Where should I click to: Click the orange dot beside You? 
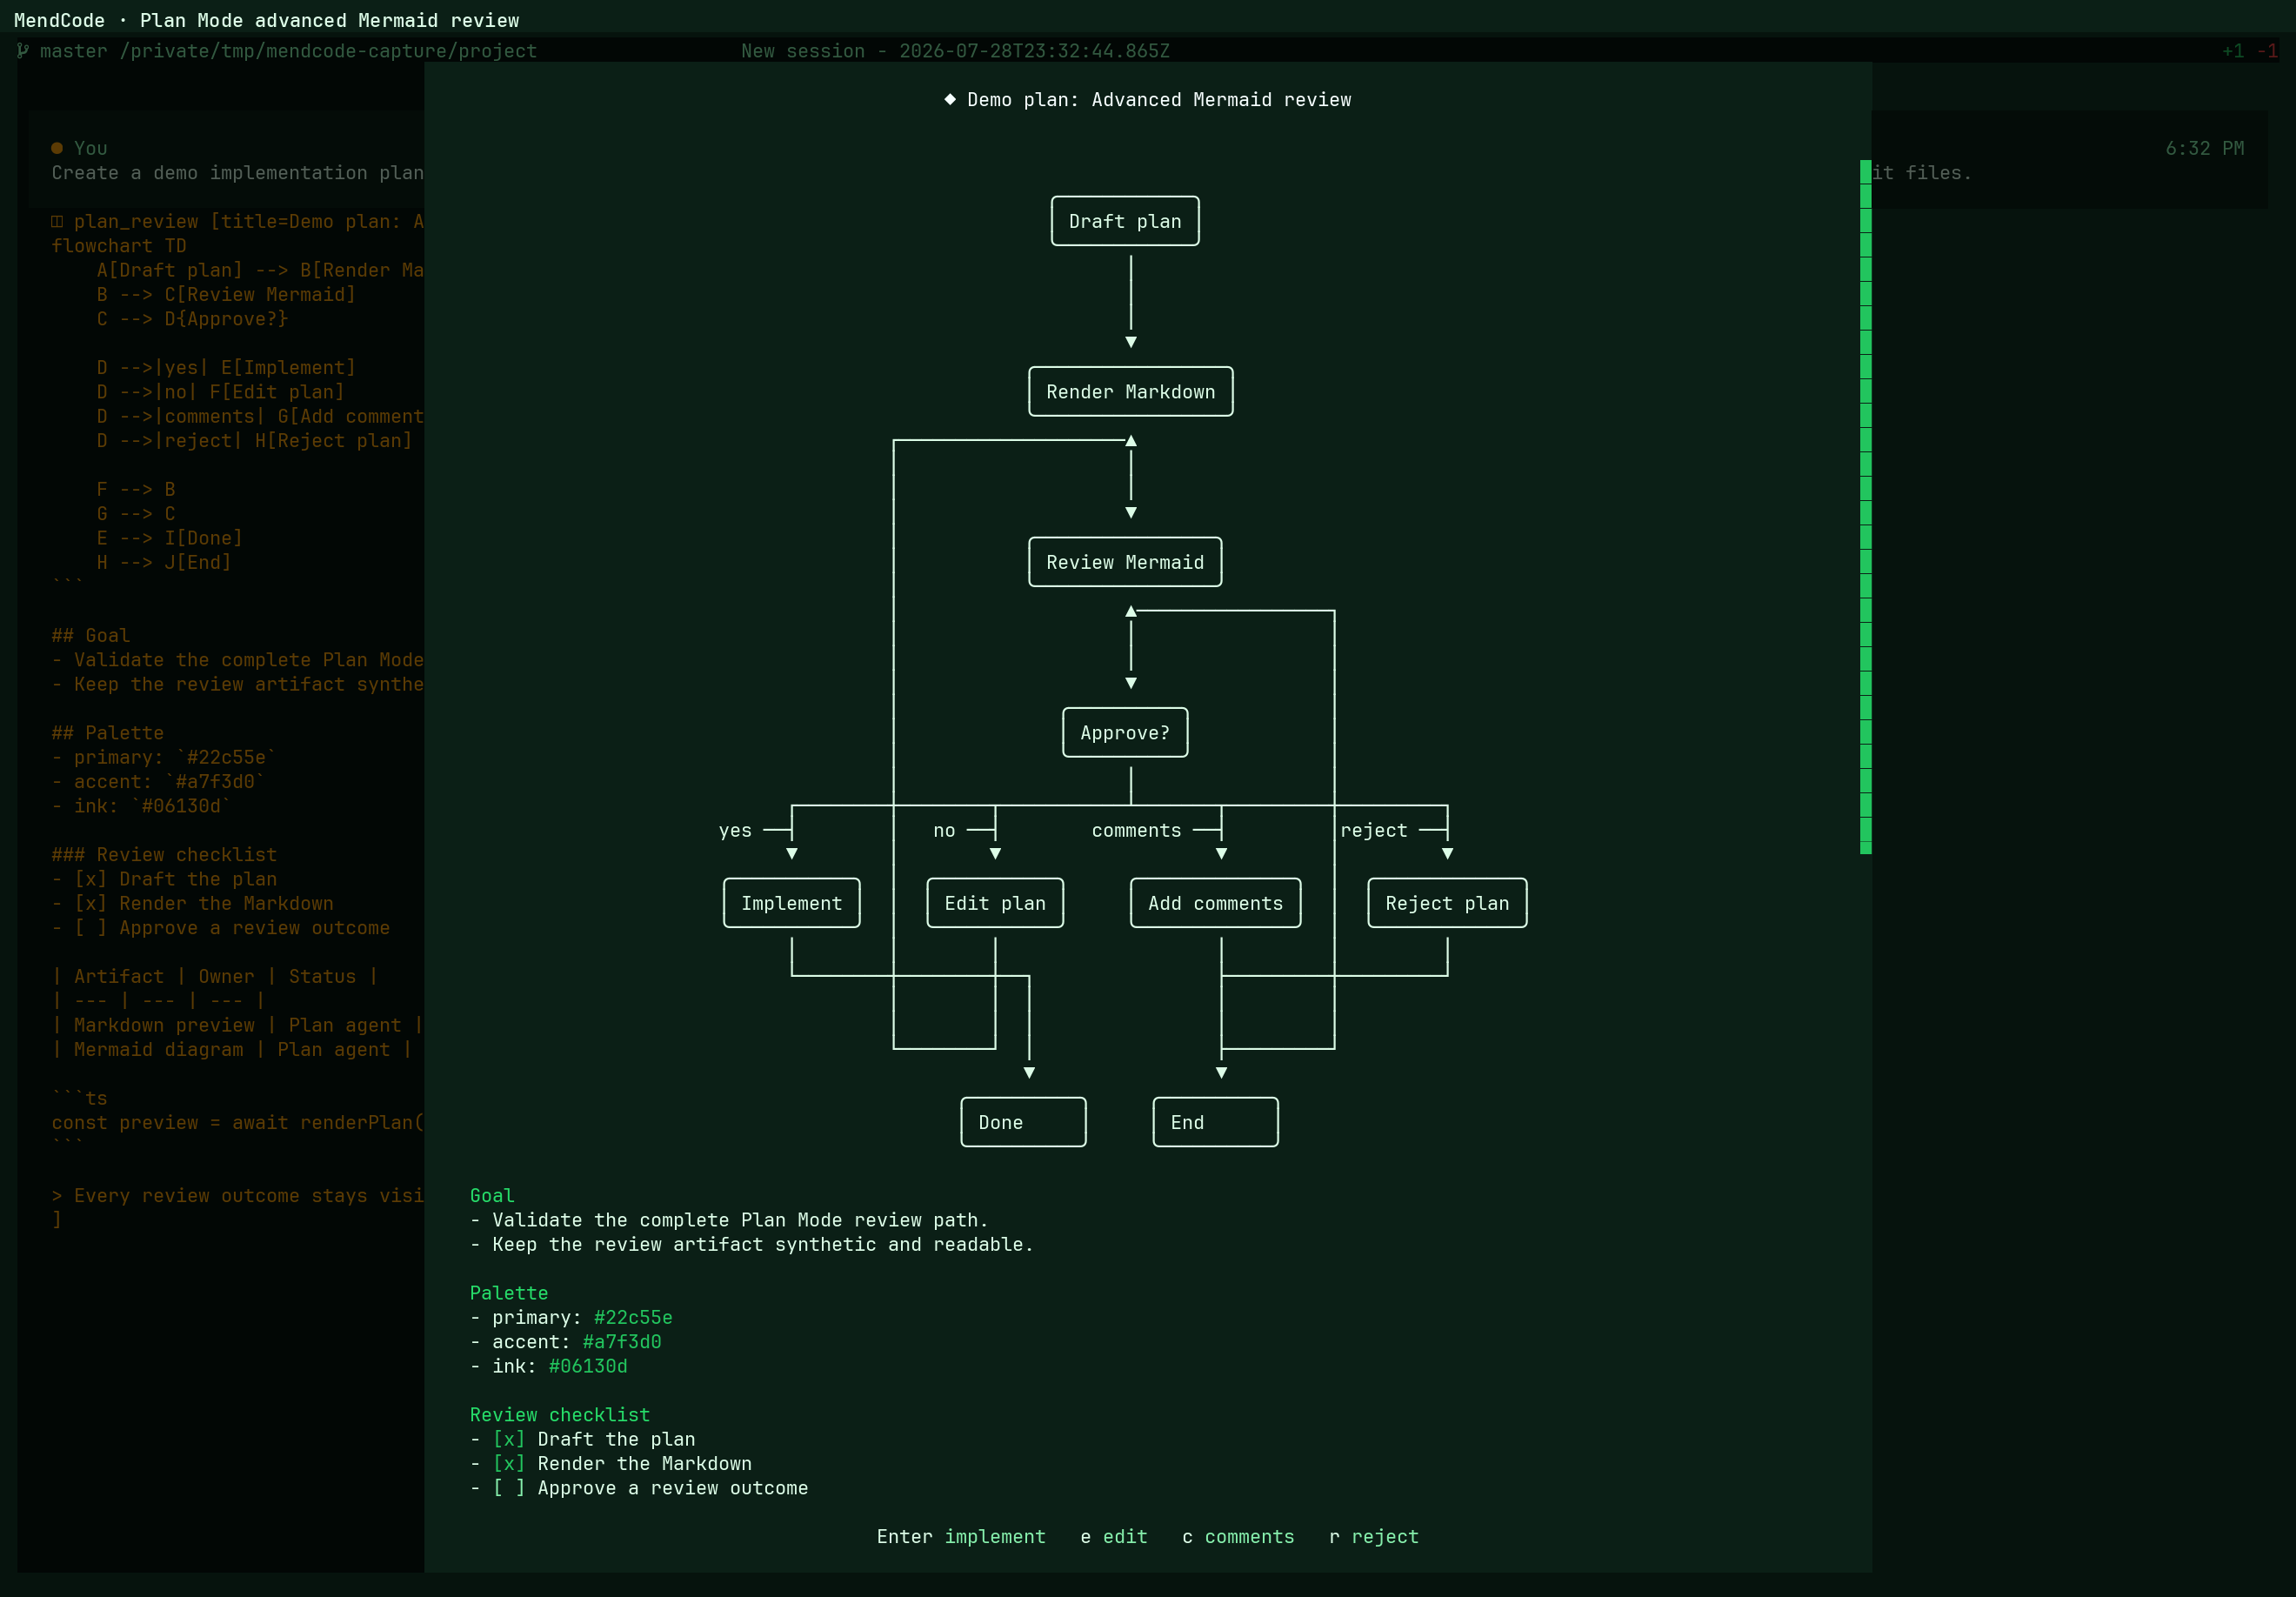(57, 148)
